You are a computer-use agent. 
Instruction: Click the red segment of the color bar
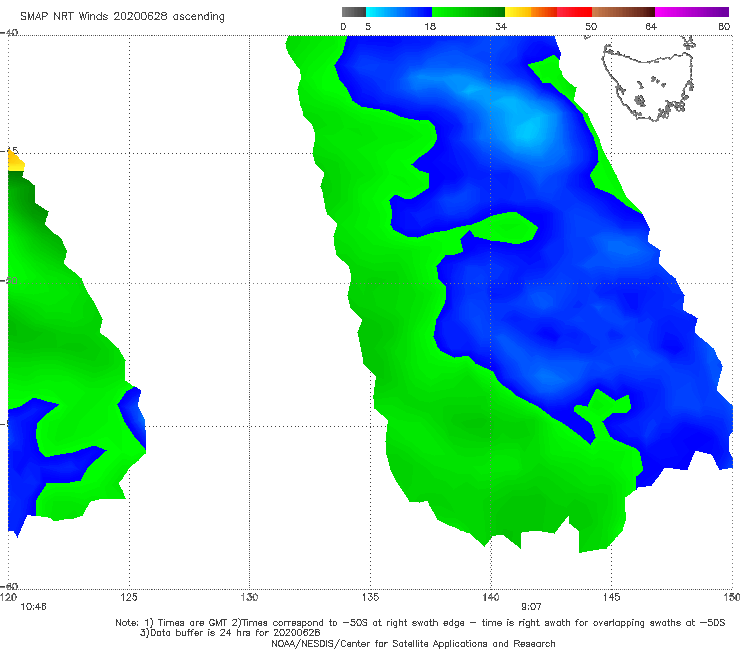pyautogui.click(x=574, y=12)
